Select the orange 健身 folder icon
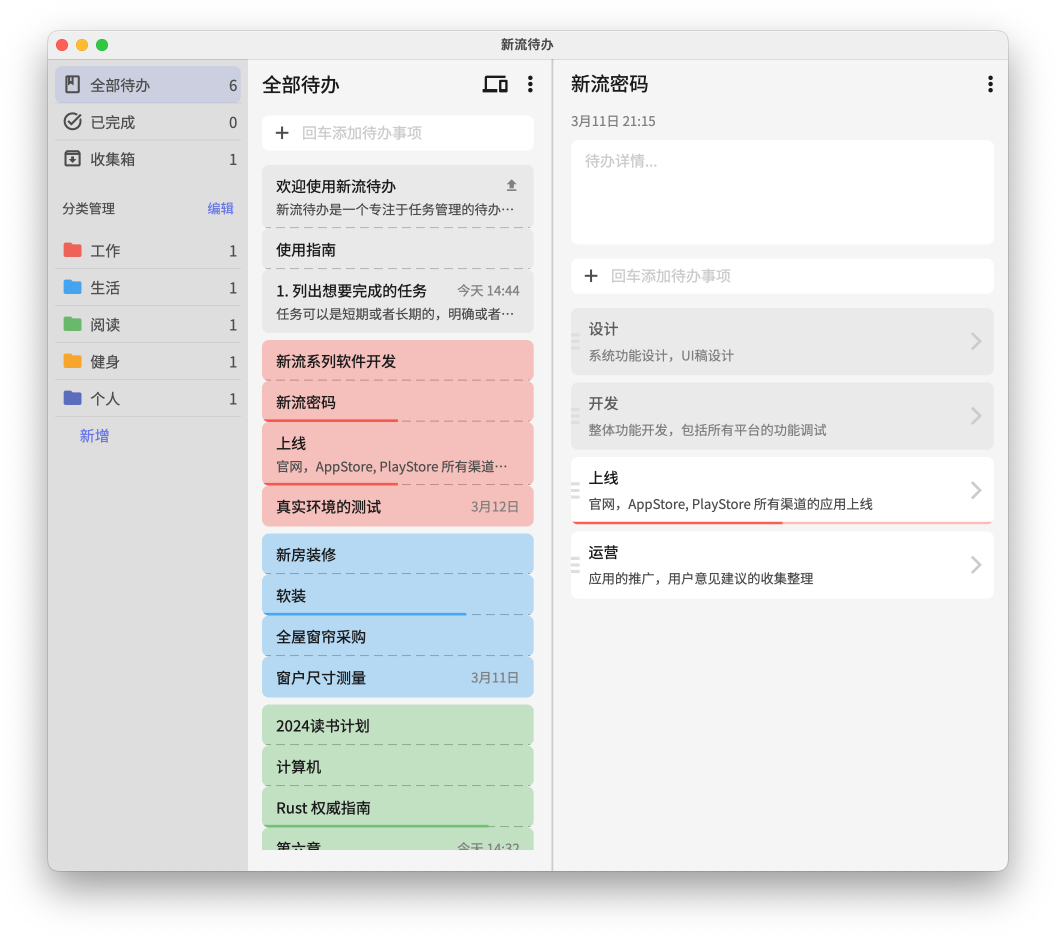 coord(72,361)
